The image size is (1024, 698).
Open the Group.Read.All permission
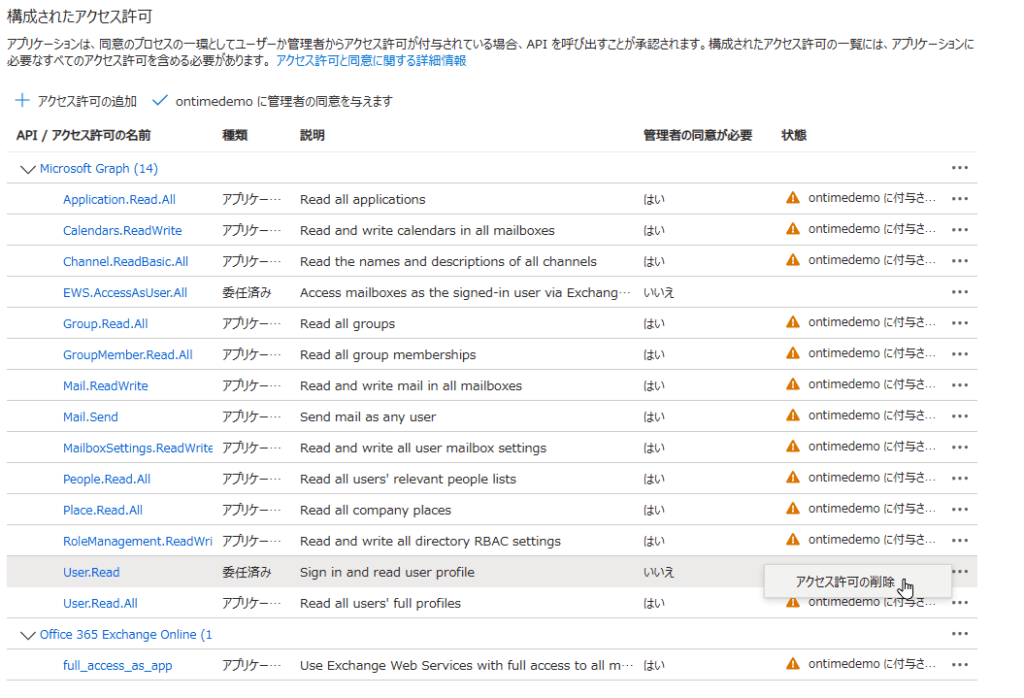[105, 324]
